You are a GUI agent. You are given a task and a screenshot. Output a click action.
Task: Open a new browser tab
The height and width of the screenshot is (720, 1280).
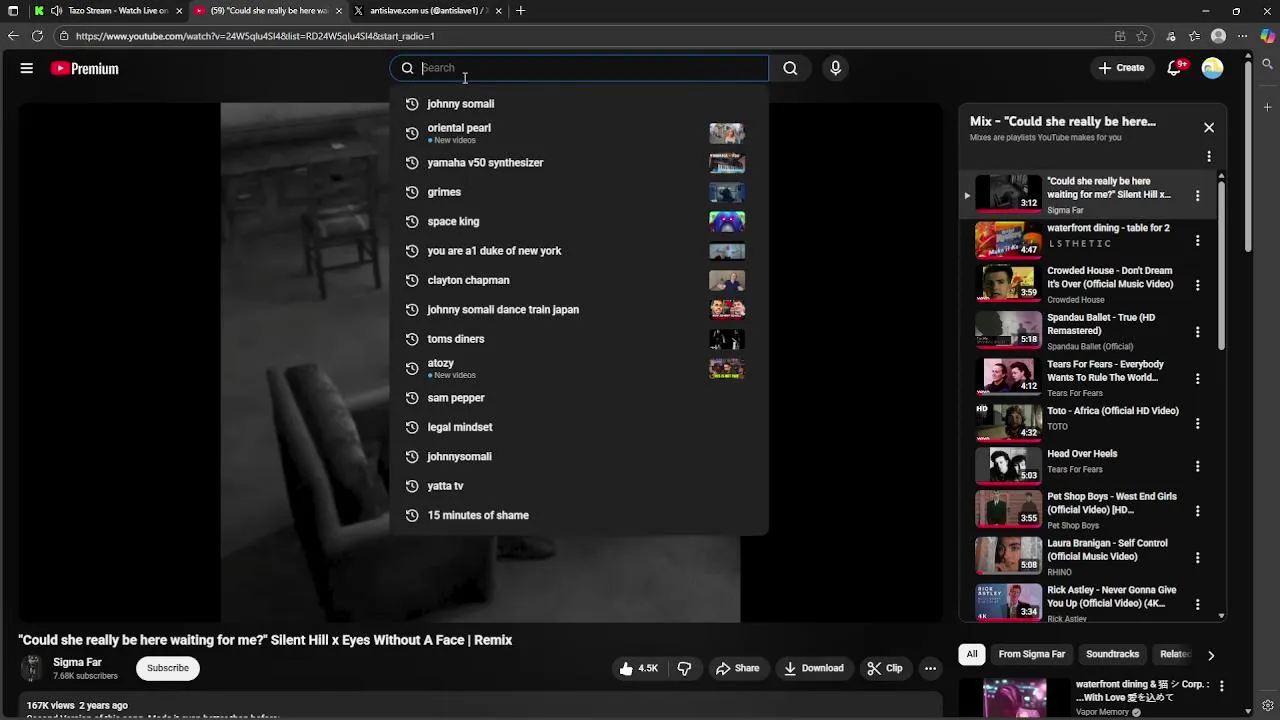pyautogui.click(x=520, y=11)
